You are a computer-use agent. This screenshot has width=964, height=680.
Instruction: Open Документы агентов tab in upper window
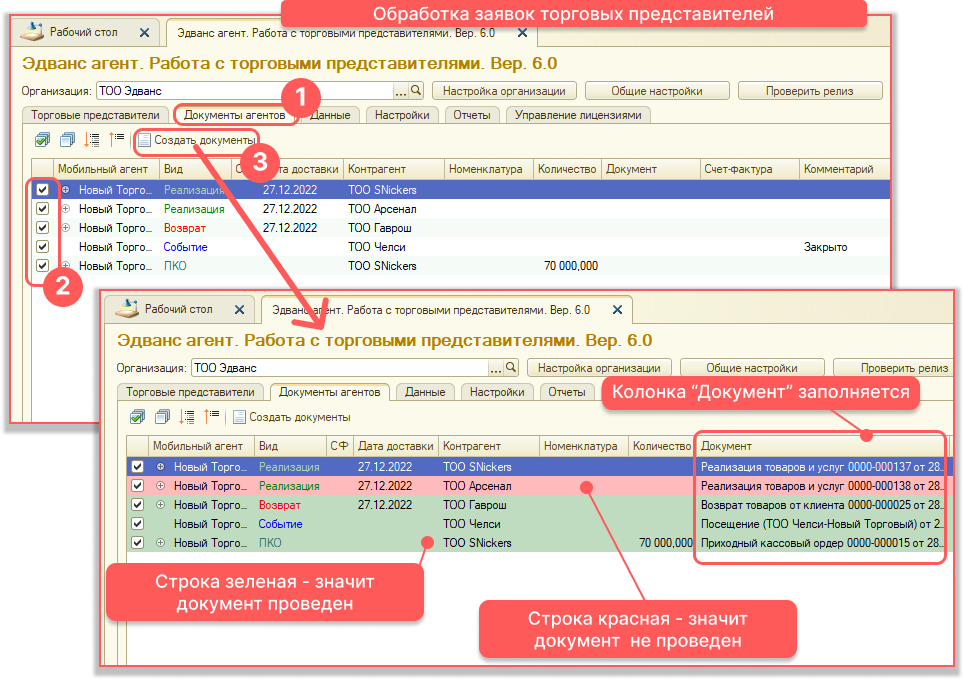coord(234,115)
